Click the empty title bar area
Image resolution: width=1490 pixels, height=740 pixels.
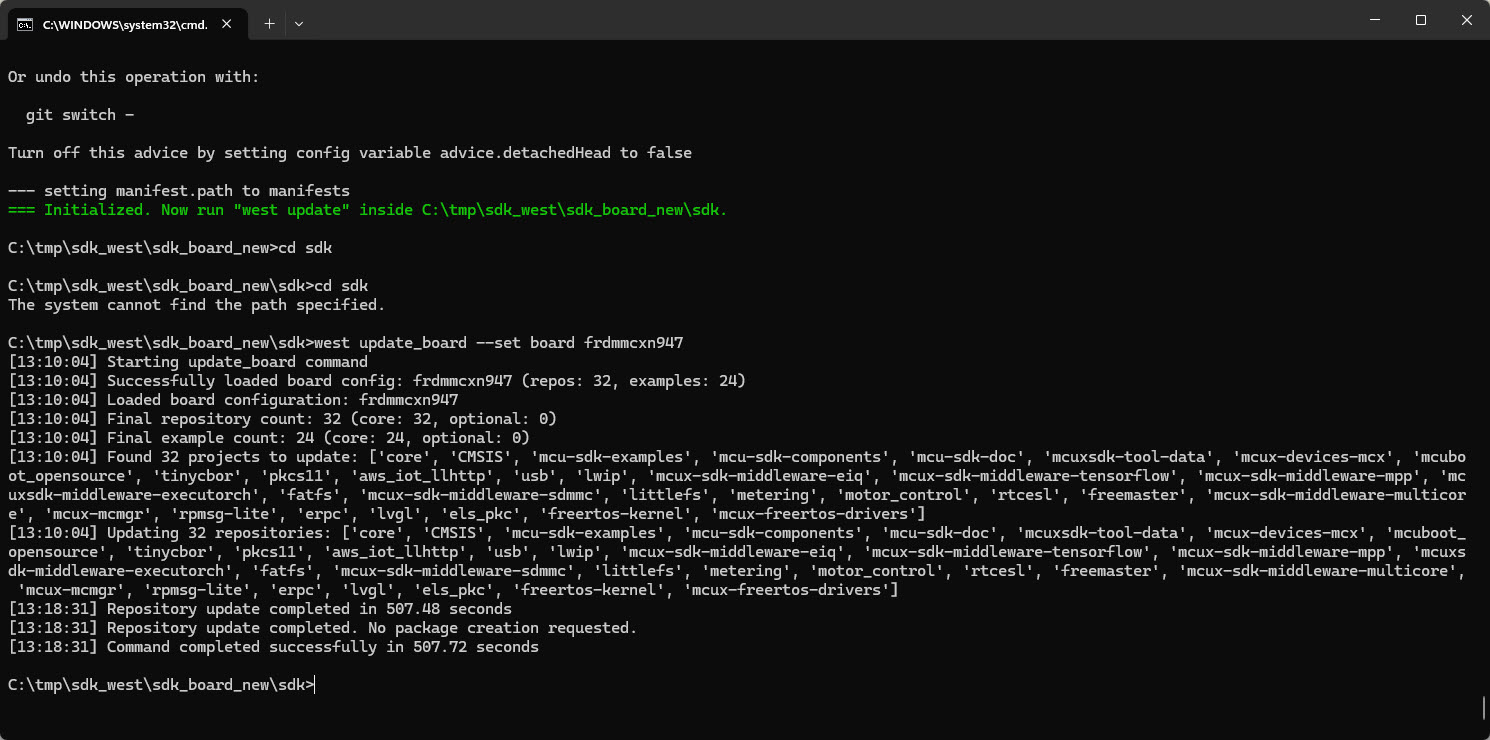[x=800, y=20]
